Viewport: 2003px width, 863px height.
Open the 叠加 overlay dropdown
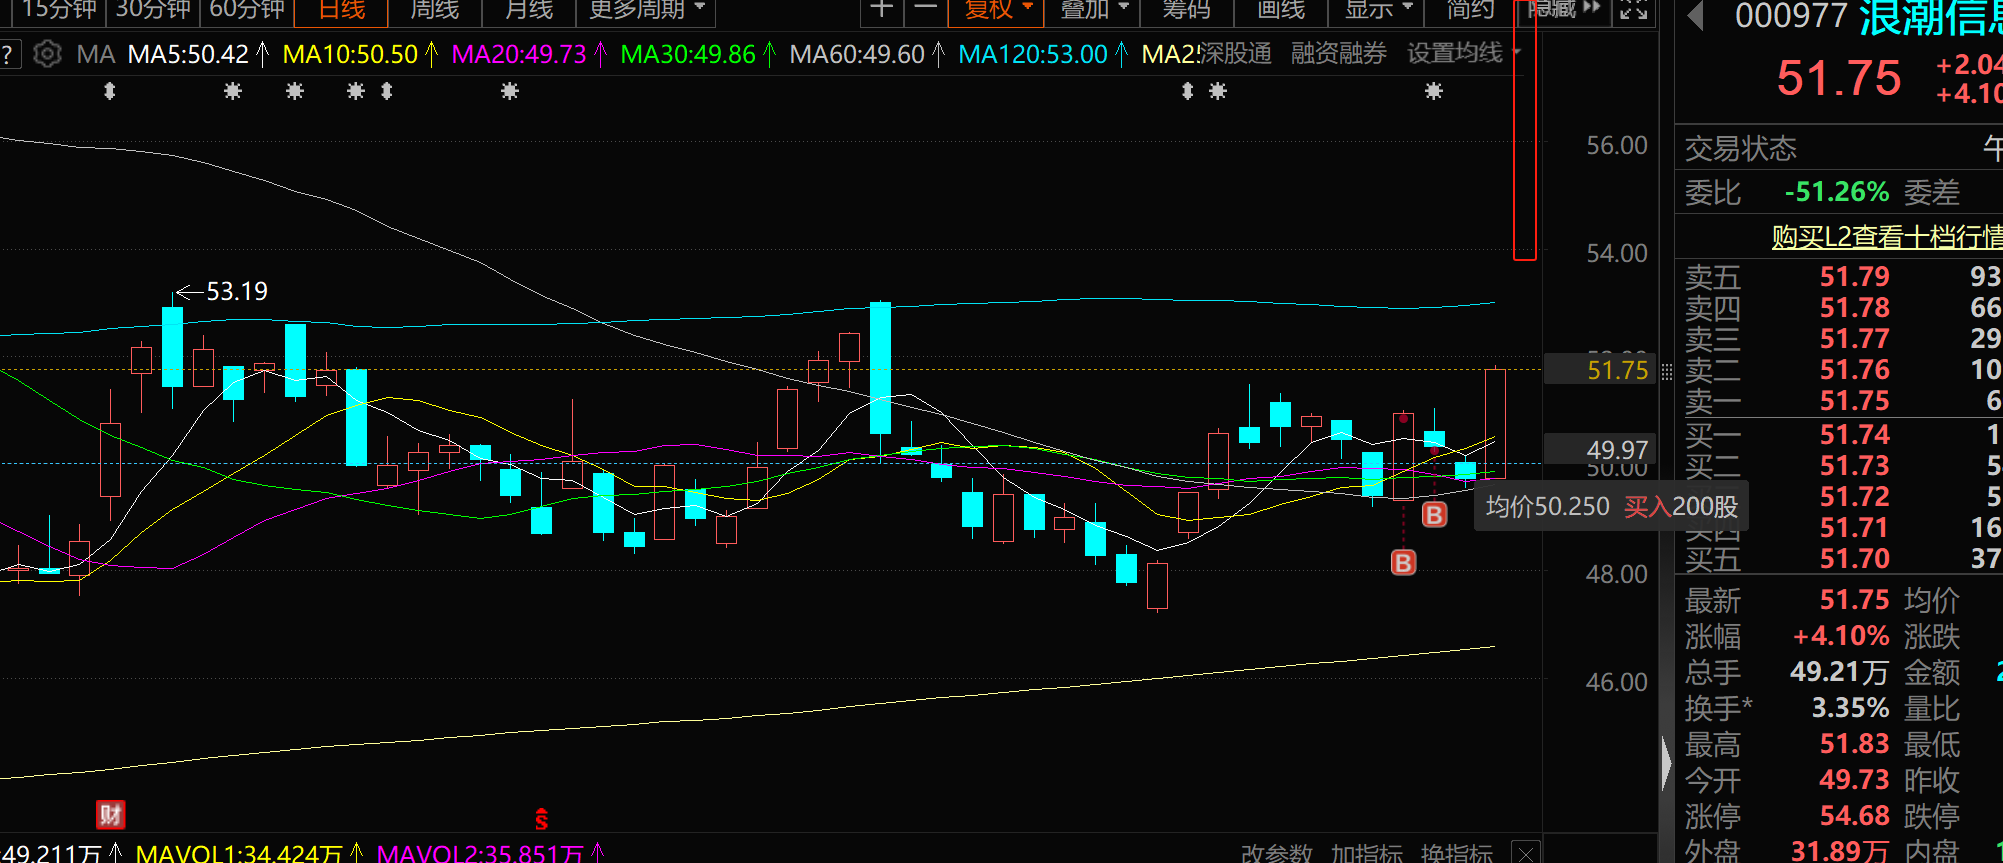click(1094, 10)
